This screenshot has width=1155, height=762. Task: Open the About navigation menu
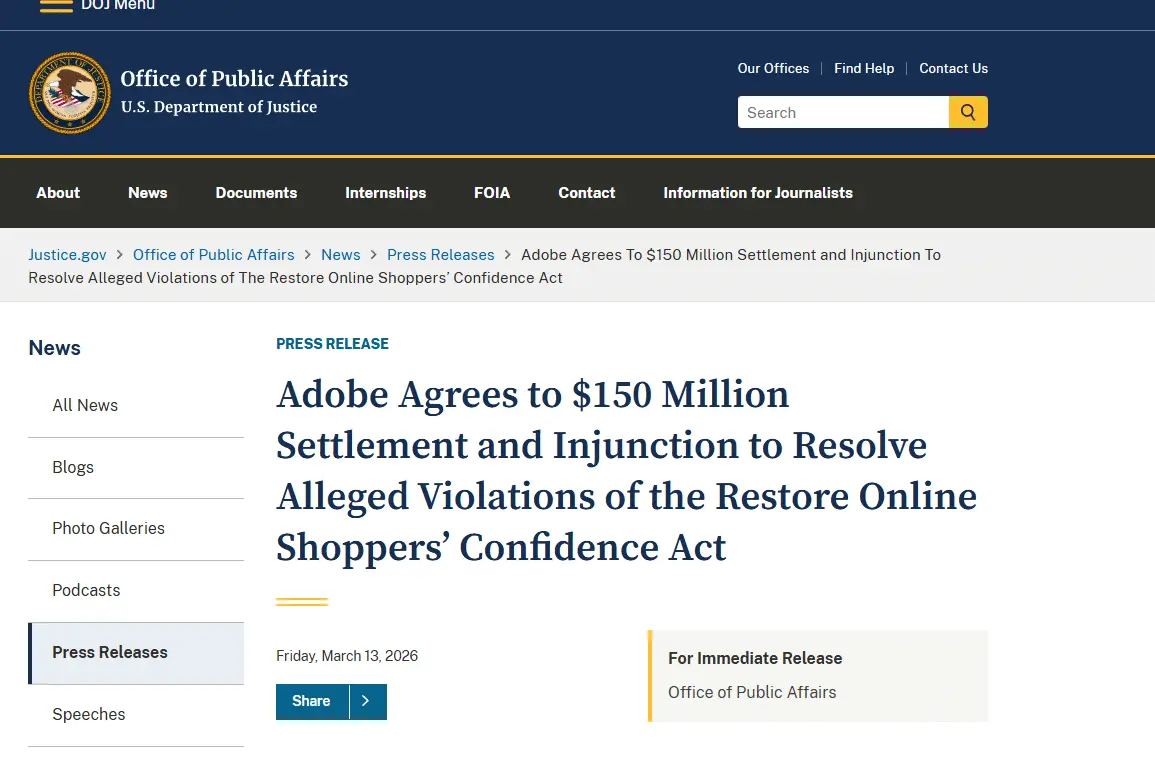point(57,192)
